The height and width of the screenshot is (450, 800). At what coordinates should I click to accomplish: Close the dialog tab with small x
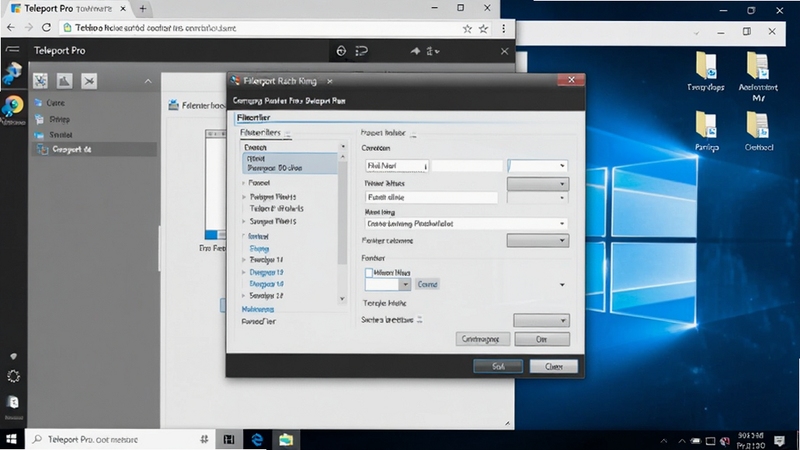(x=330, y=81)
